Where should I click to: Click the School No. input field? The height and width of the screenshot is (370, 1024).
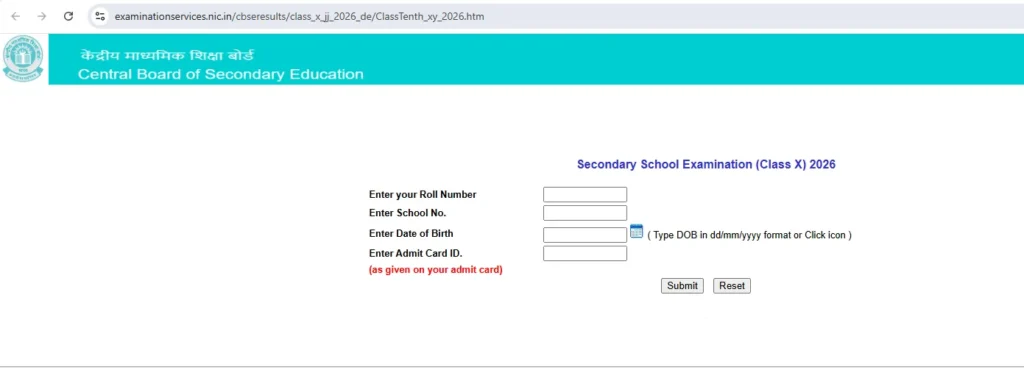click(584, 213)
